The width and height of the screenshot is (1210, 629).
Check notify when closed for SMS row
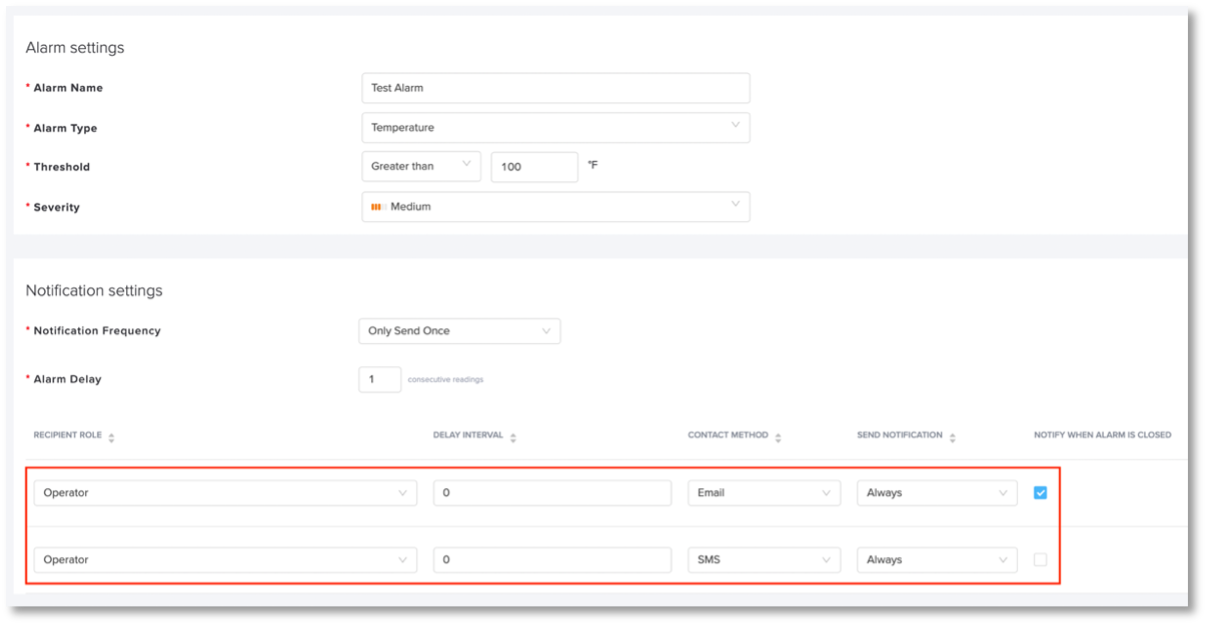[1040, 560]
